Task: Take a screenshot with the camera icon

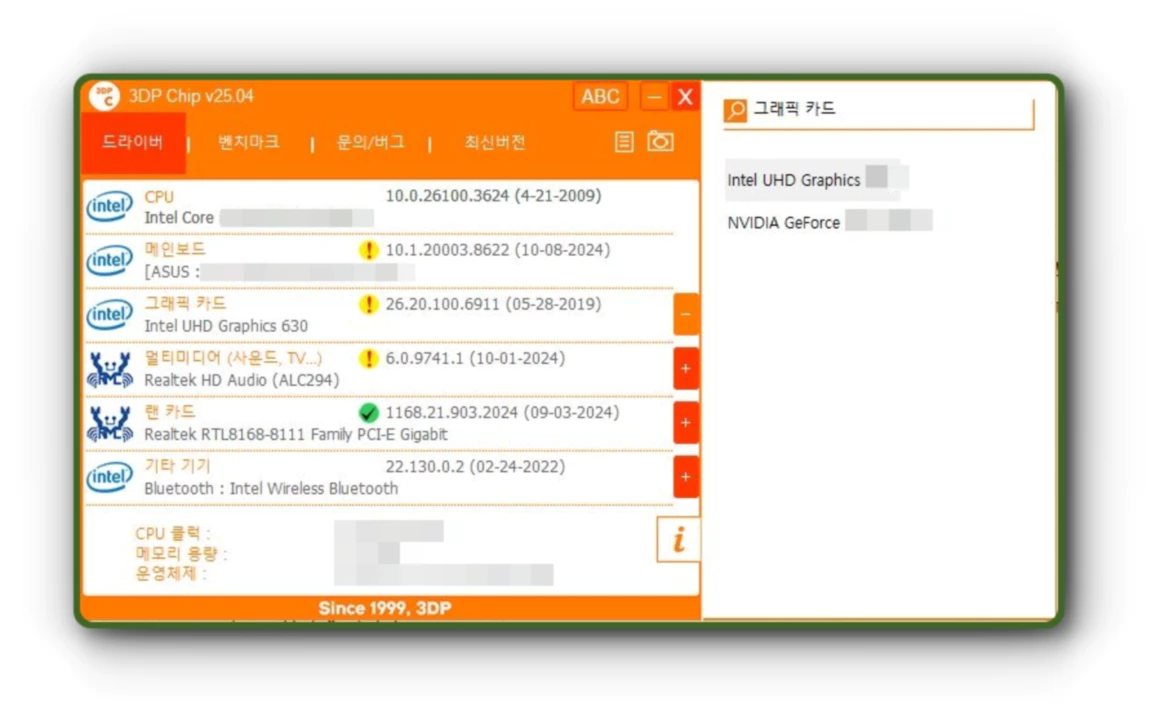Action: 661,141
